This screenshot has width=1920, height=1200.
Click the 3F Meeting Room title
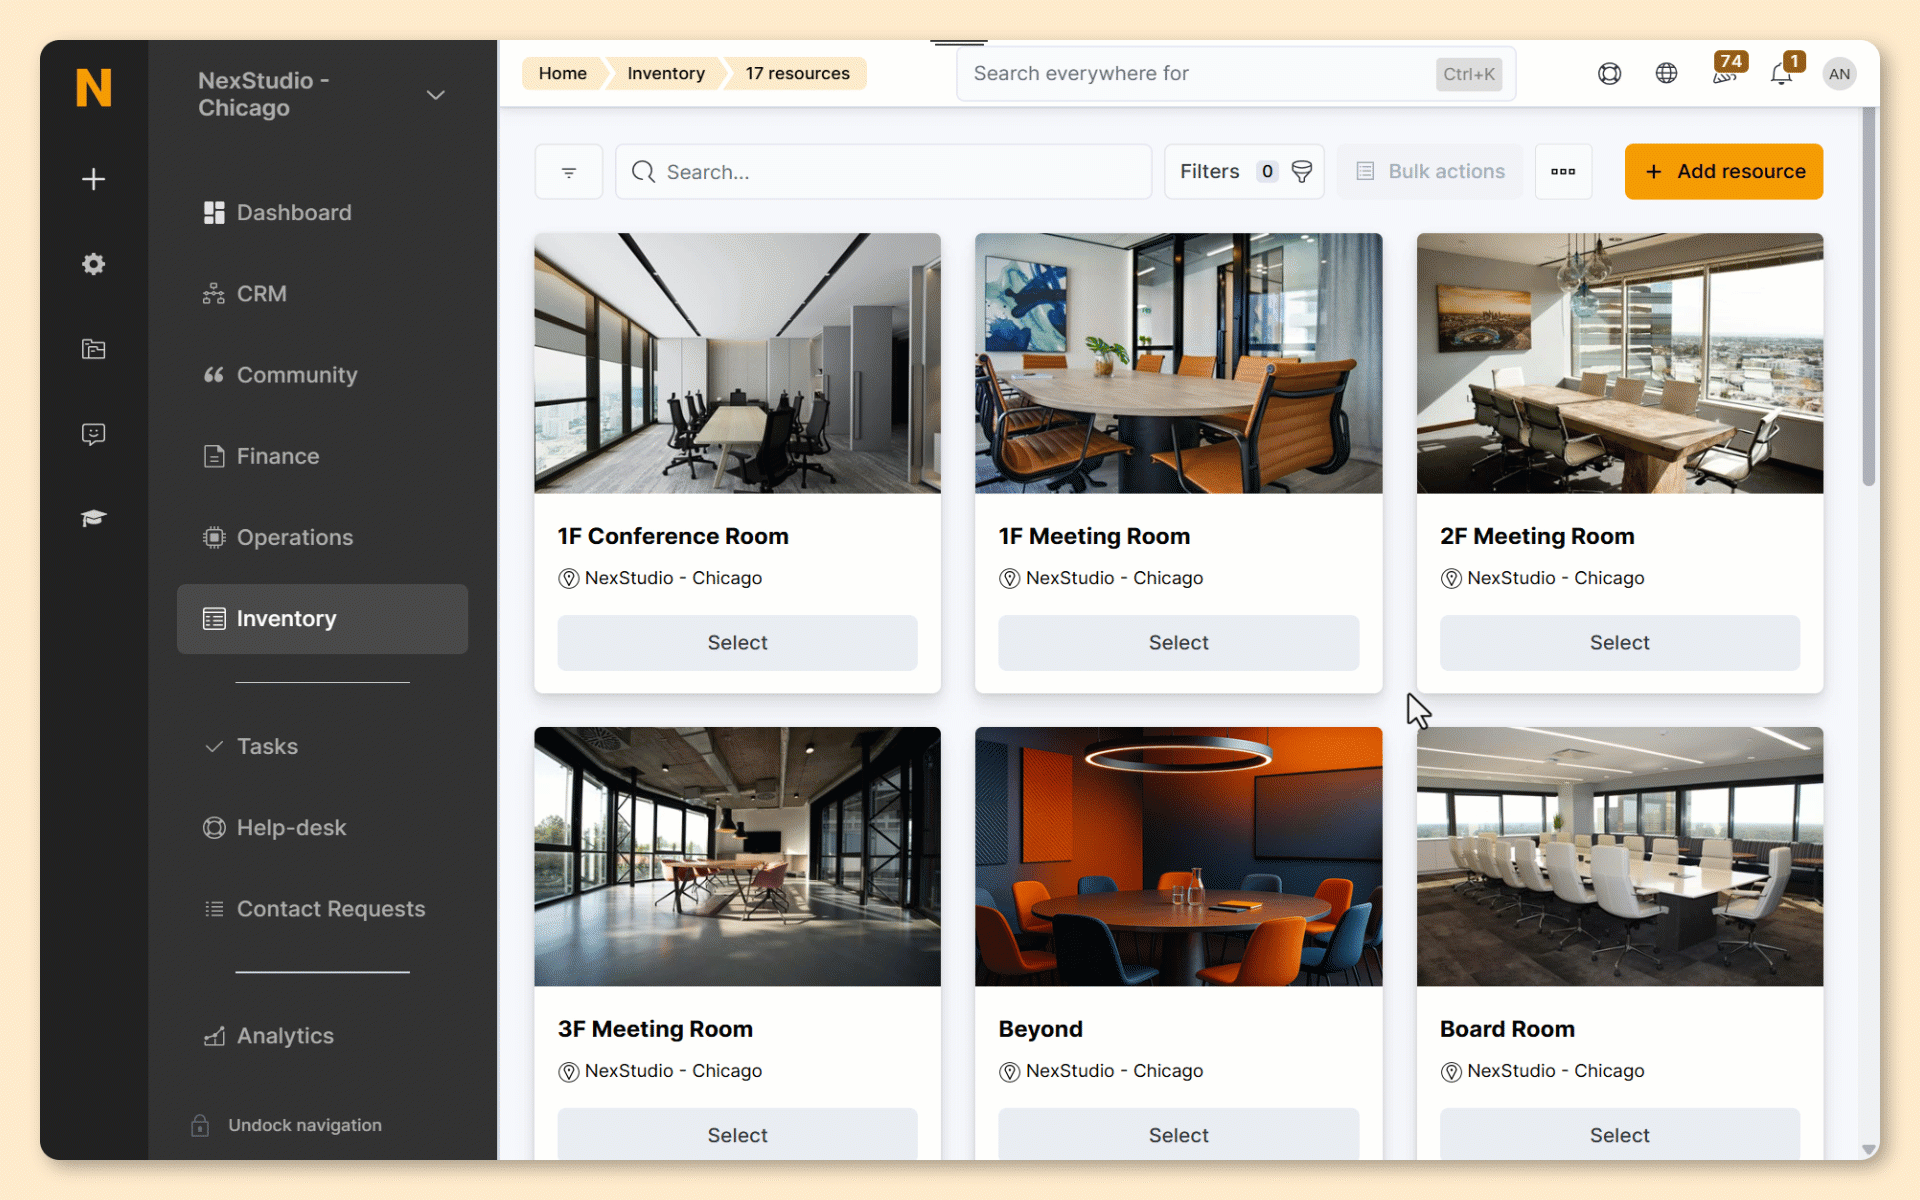click(655, 1029)
